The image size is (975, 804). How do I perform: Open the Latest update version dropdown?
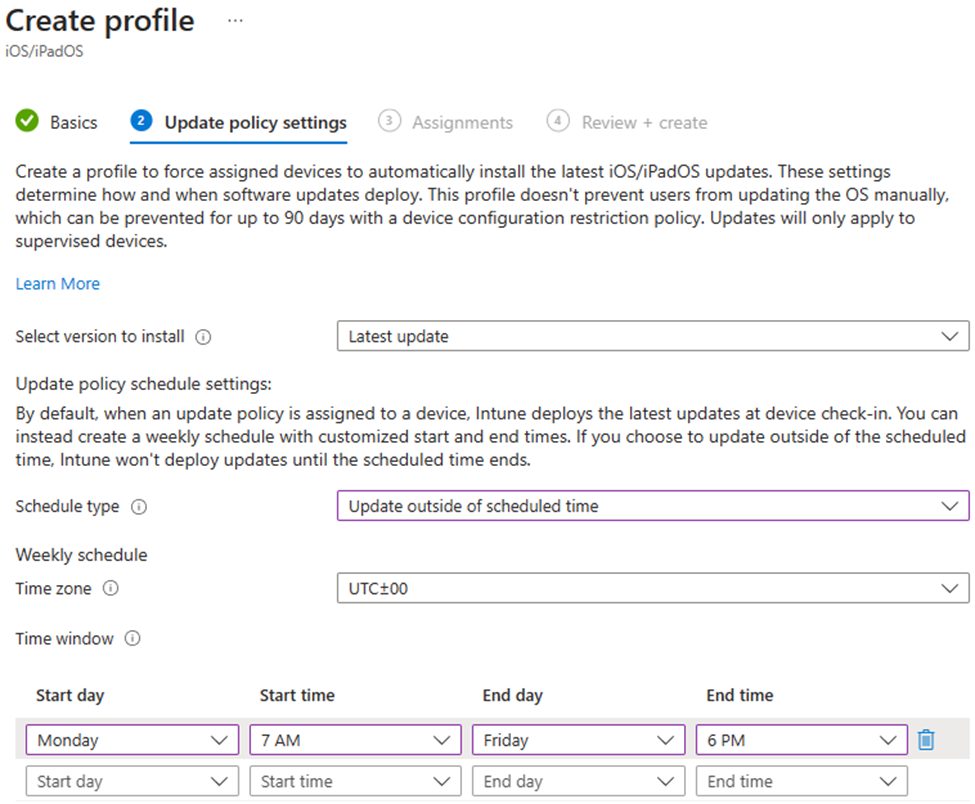(652, 337)
